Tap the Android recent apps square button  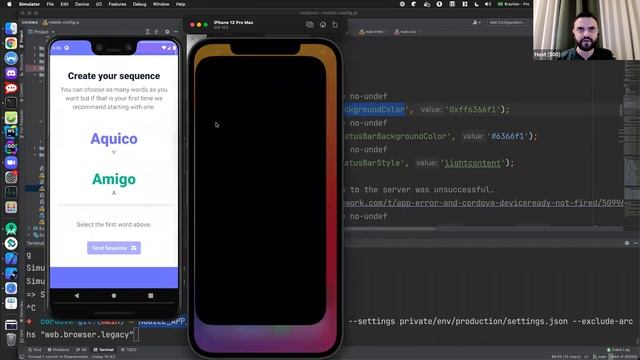[151, 296]
